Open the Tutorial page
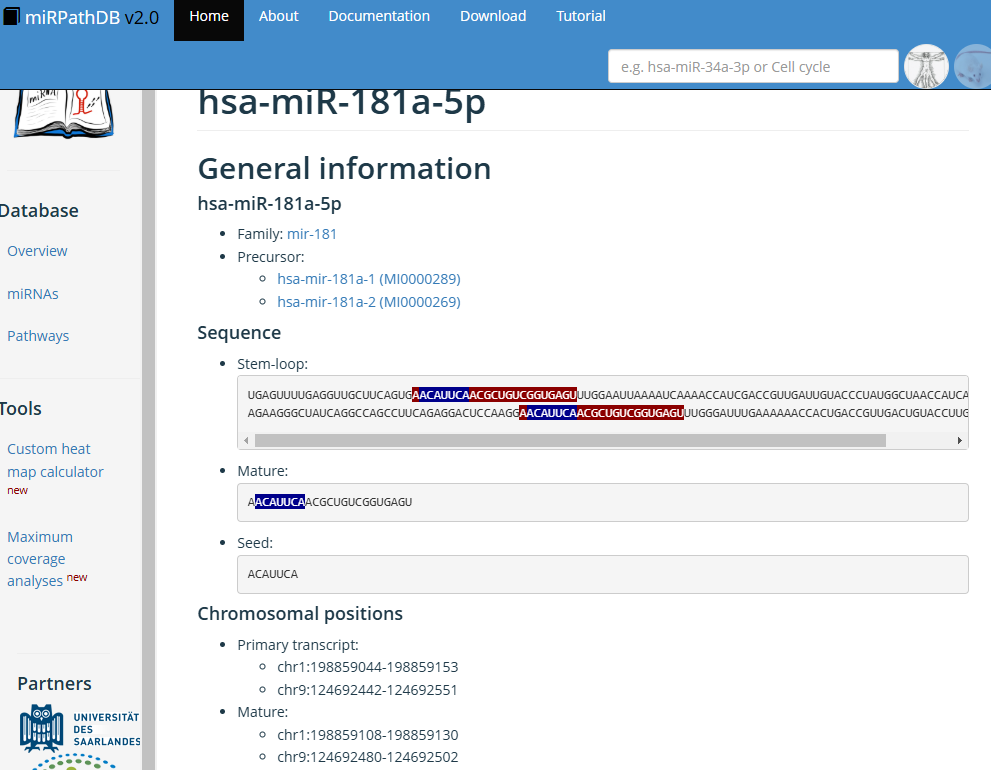Image resolution: width=991 pixels, height=770 pixels. 581,16
